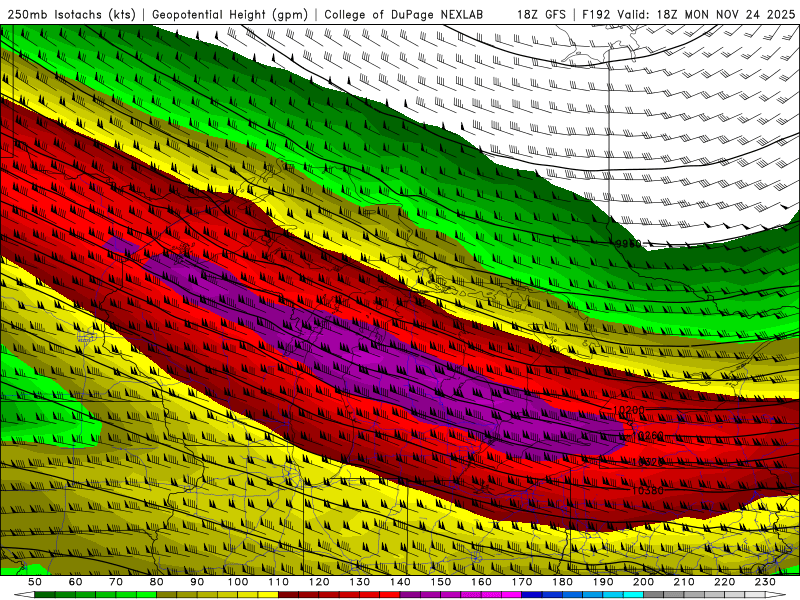Click the 230 value on the color scale
This screenshot has height=600, width=800.
pos(765,582)
